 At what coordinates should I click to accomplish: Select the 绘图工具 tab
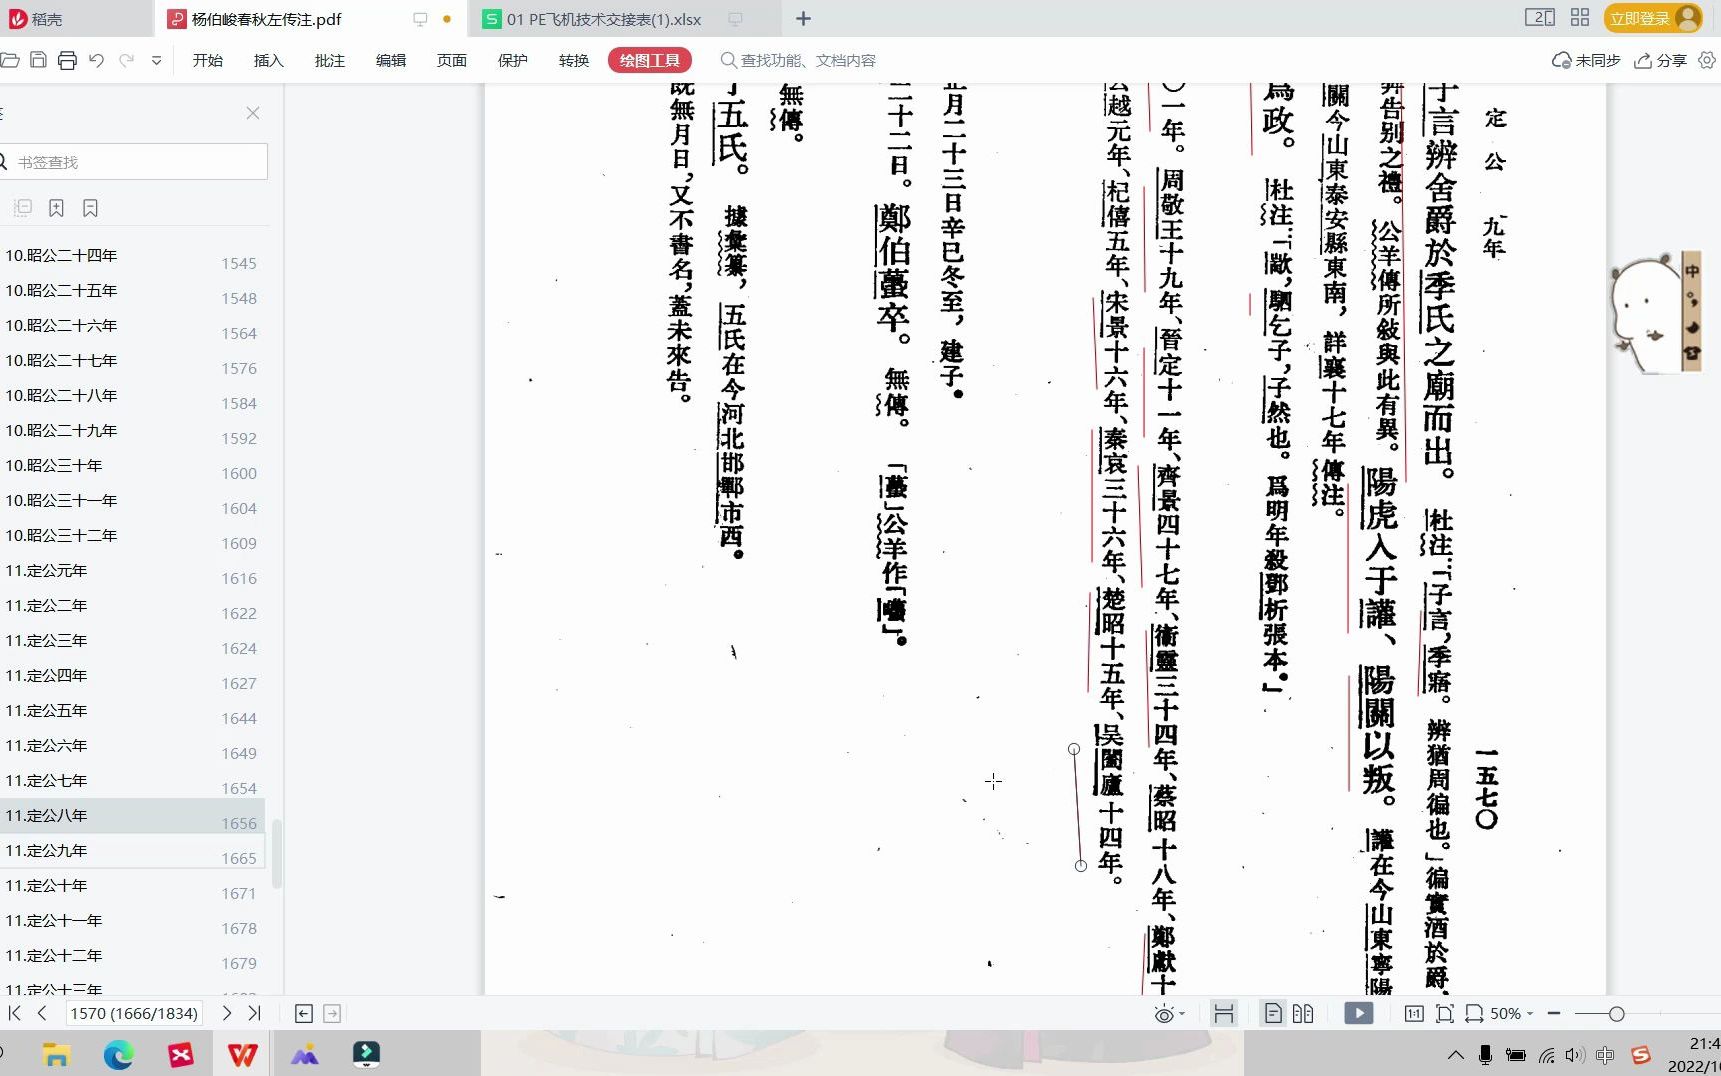coord(650,60)
